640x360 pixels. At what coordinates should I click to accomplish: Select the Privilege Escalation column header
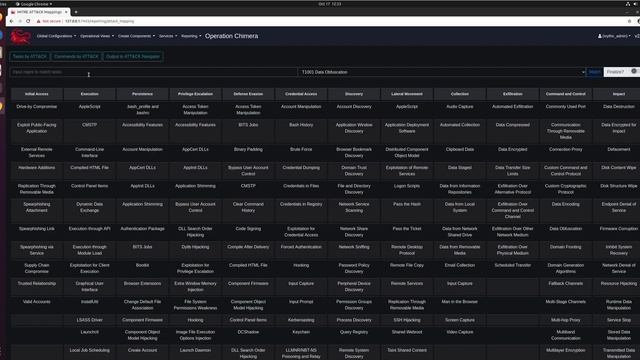point(195,94)
